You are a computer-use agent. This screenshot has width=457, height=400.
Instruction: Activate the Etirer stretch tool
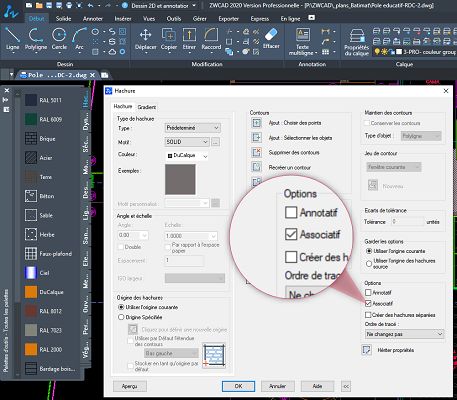(x=189, y=39)
